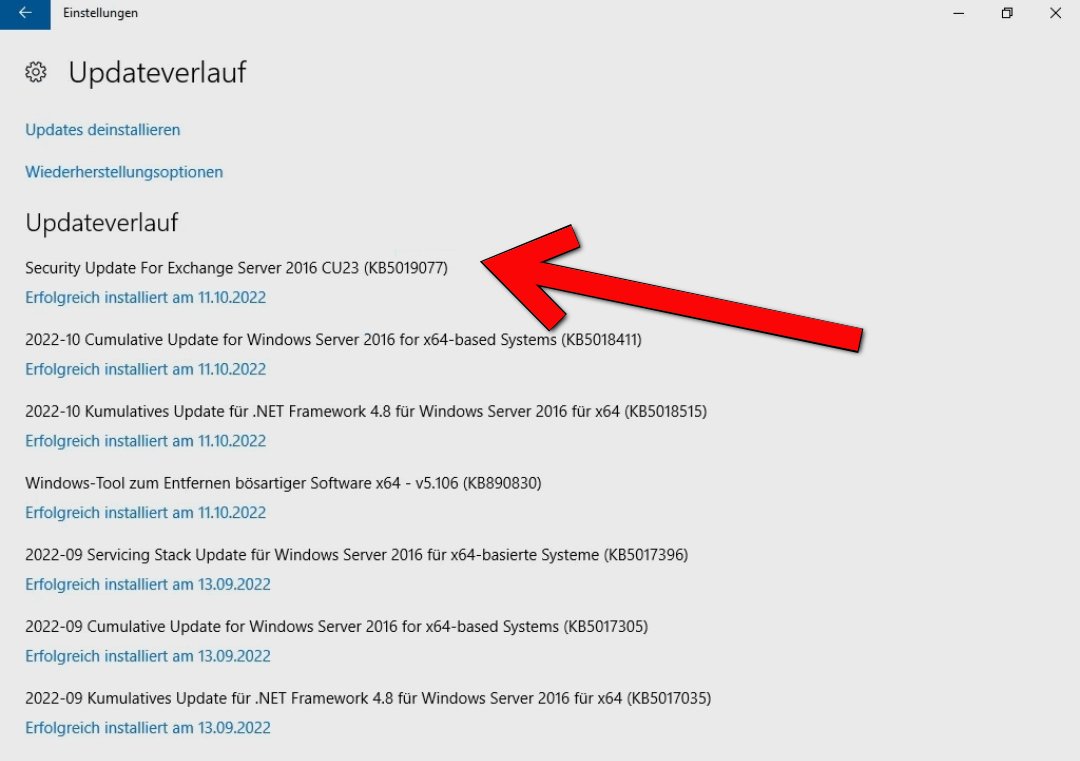Select 2022-10 Cumulative Update KB5018411 entry
The image size is (1080, 761).
click(333, 340)
